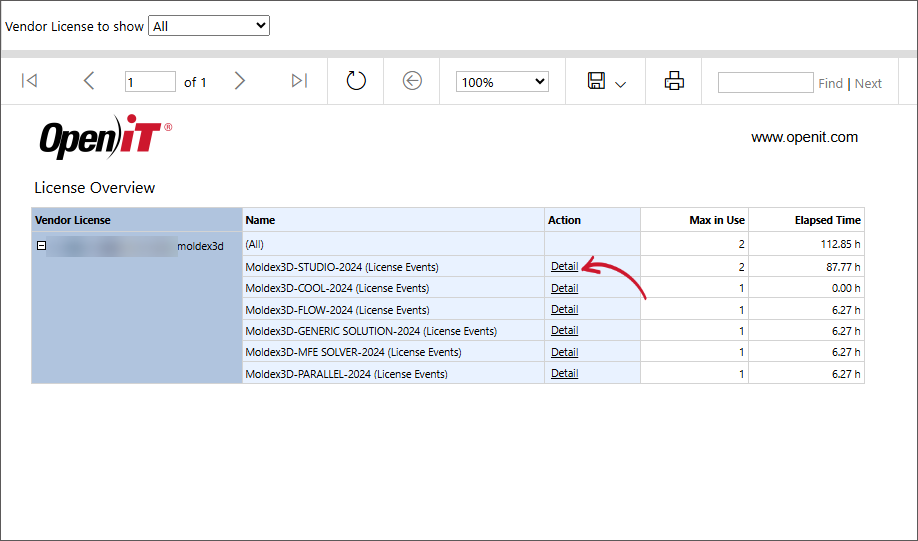This screenshot has height=541, width=918.
Task: Select Moldex3D-GENERIC SOLUTION-2024 (License Events) name
Action: 371,331
